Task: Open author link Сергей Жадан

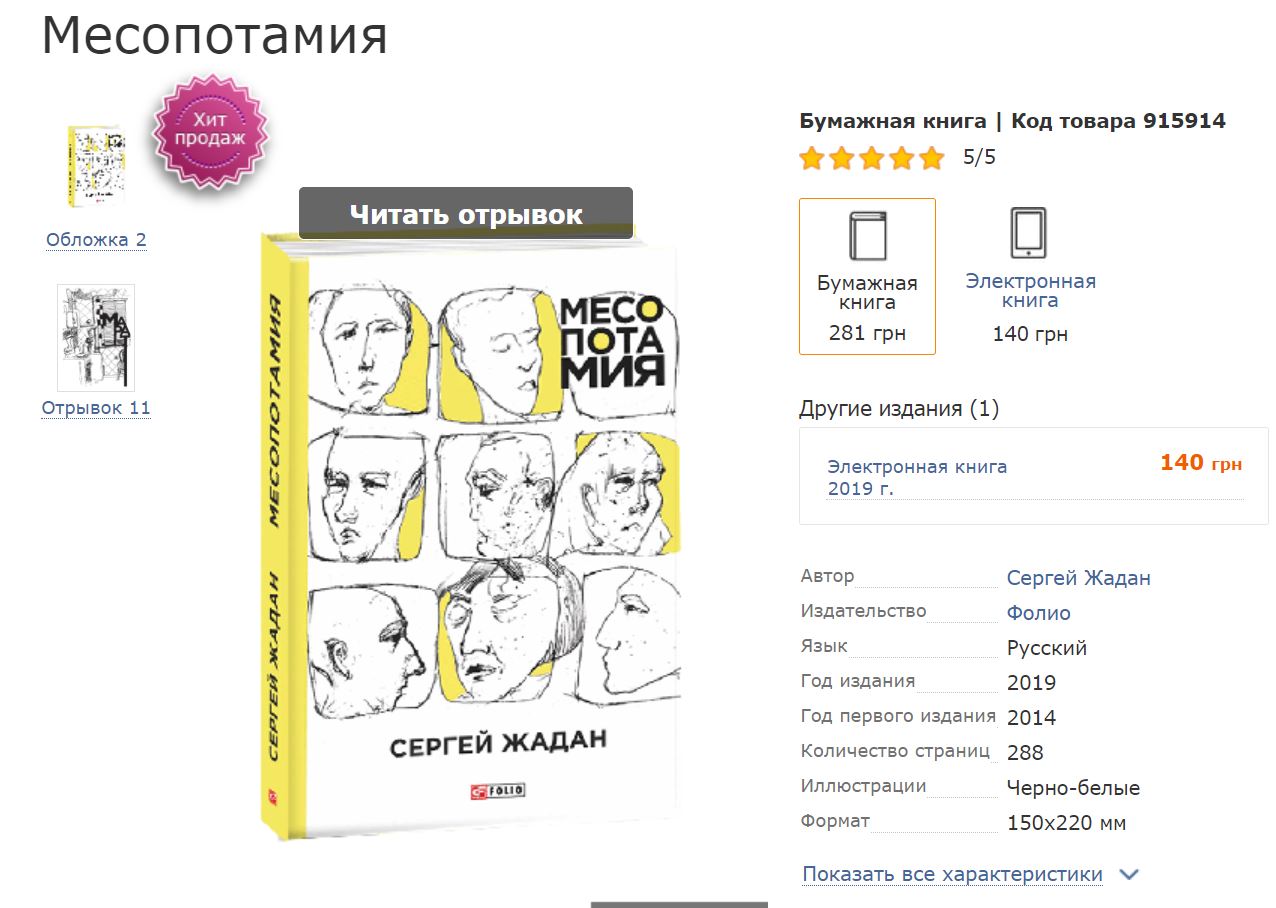Action: point(1078,578)
